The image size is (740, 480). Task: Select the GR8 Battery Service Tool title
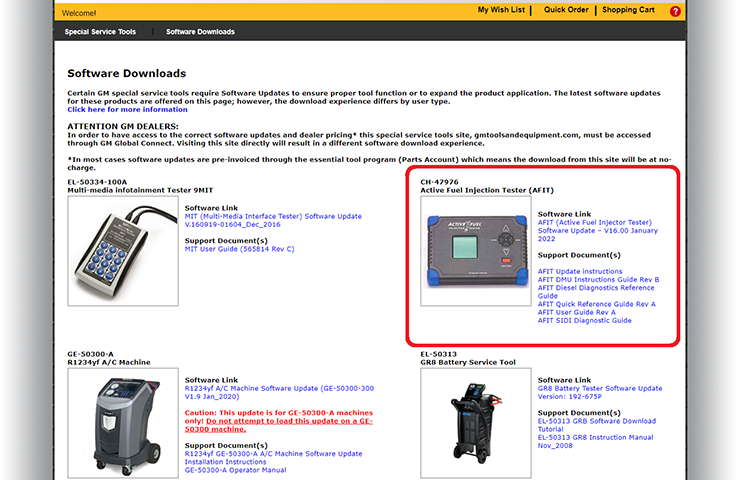tap(468, 362)
